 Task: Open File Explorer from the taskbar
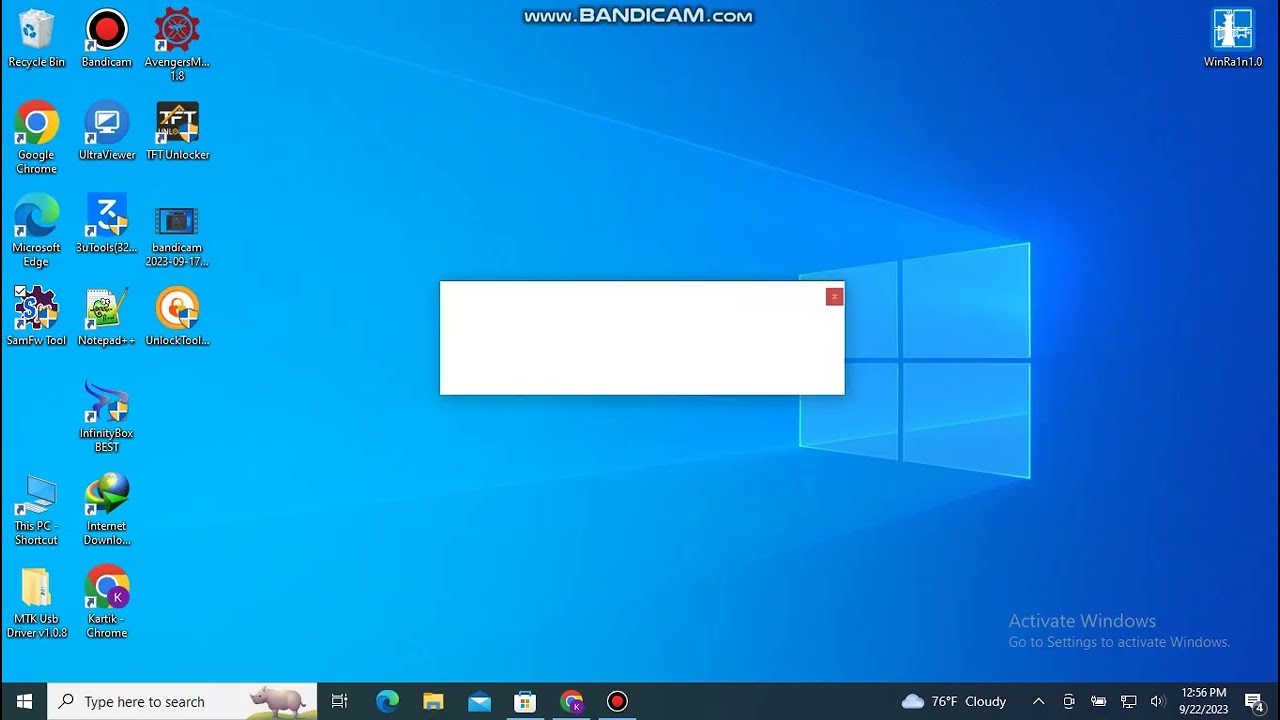pos(433,701)
